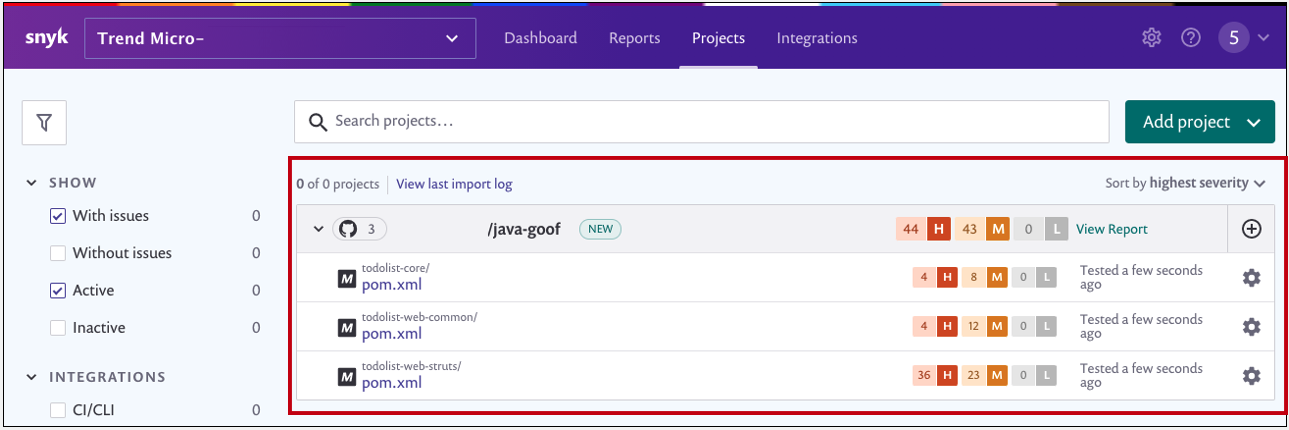
Task: Open the help question mark icon
Action: 1190,38
